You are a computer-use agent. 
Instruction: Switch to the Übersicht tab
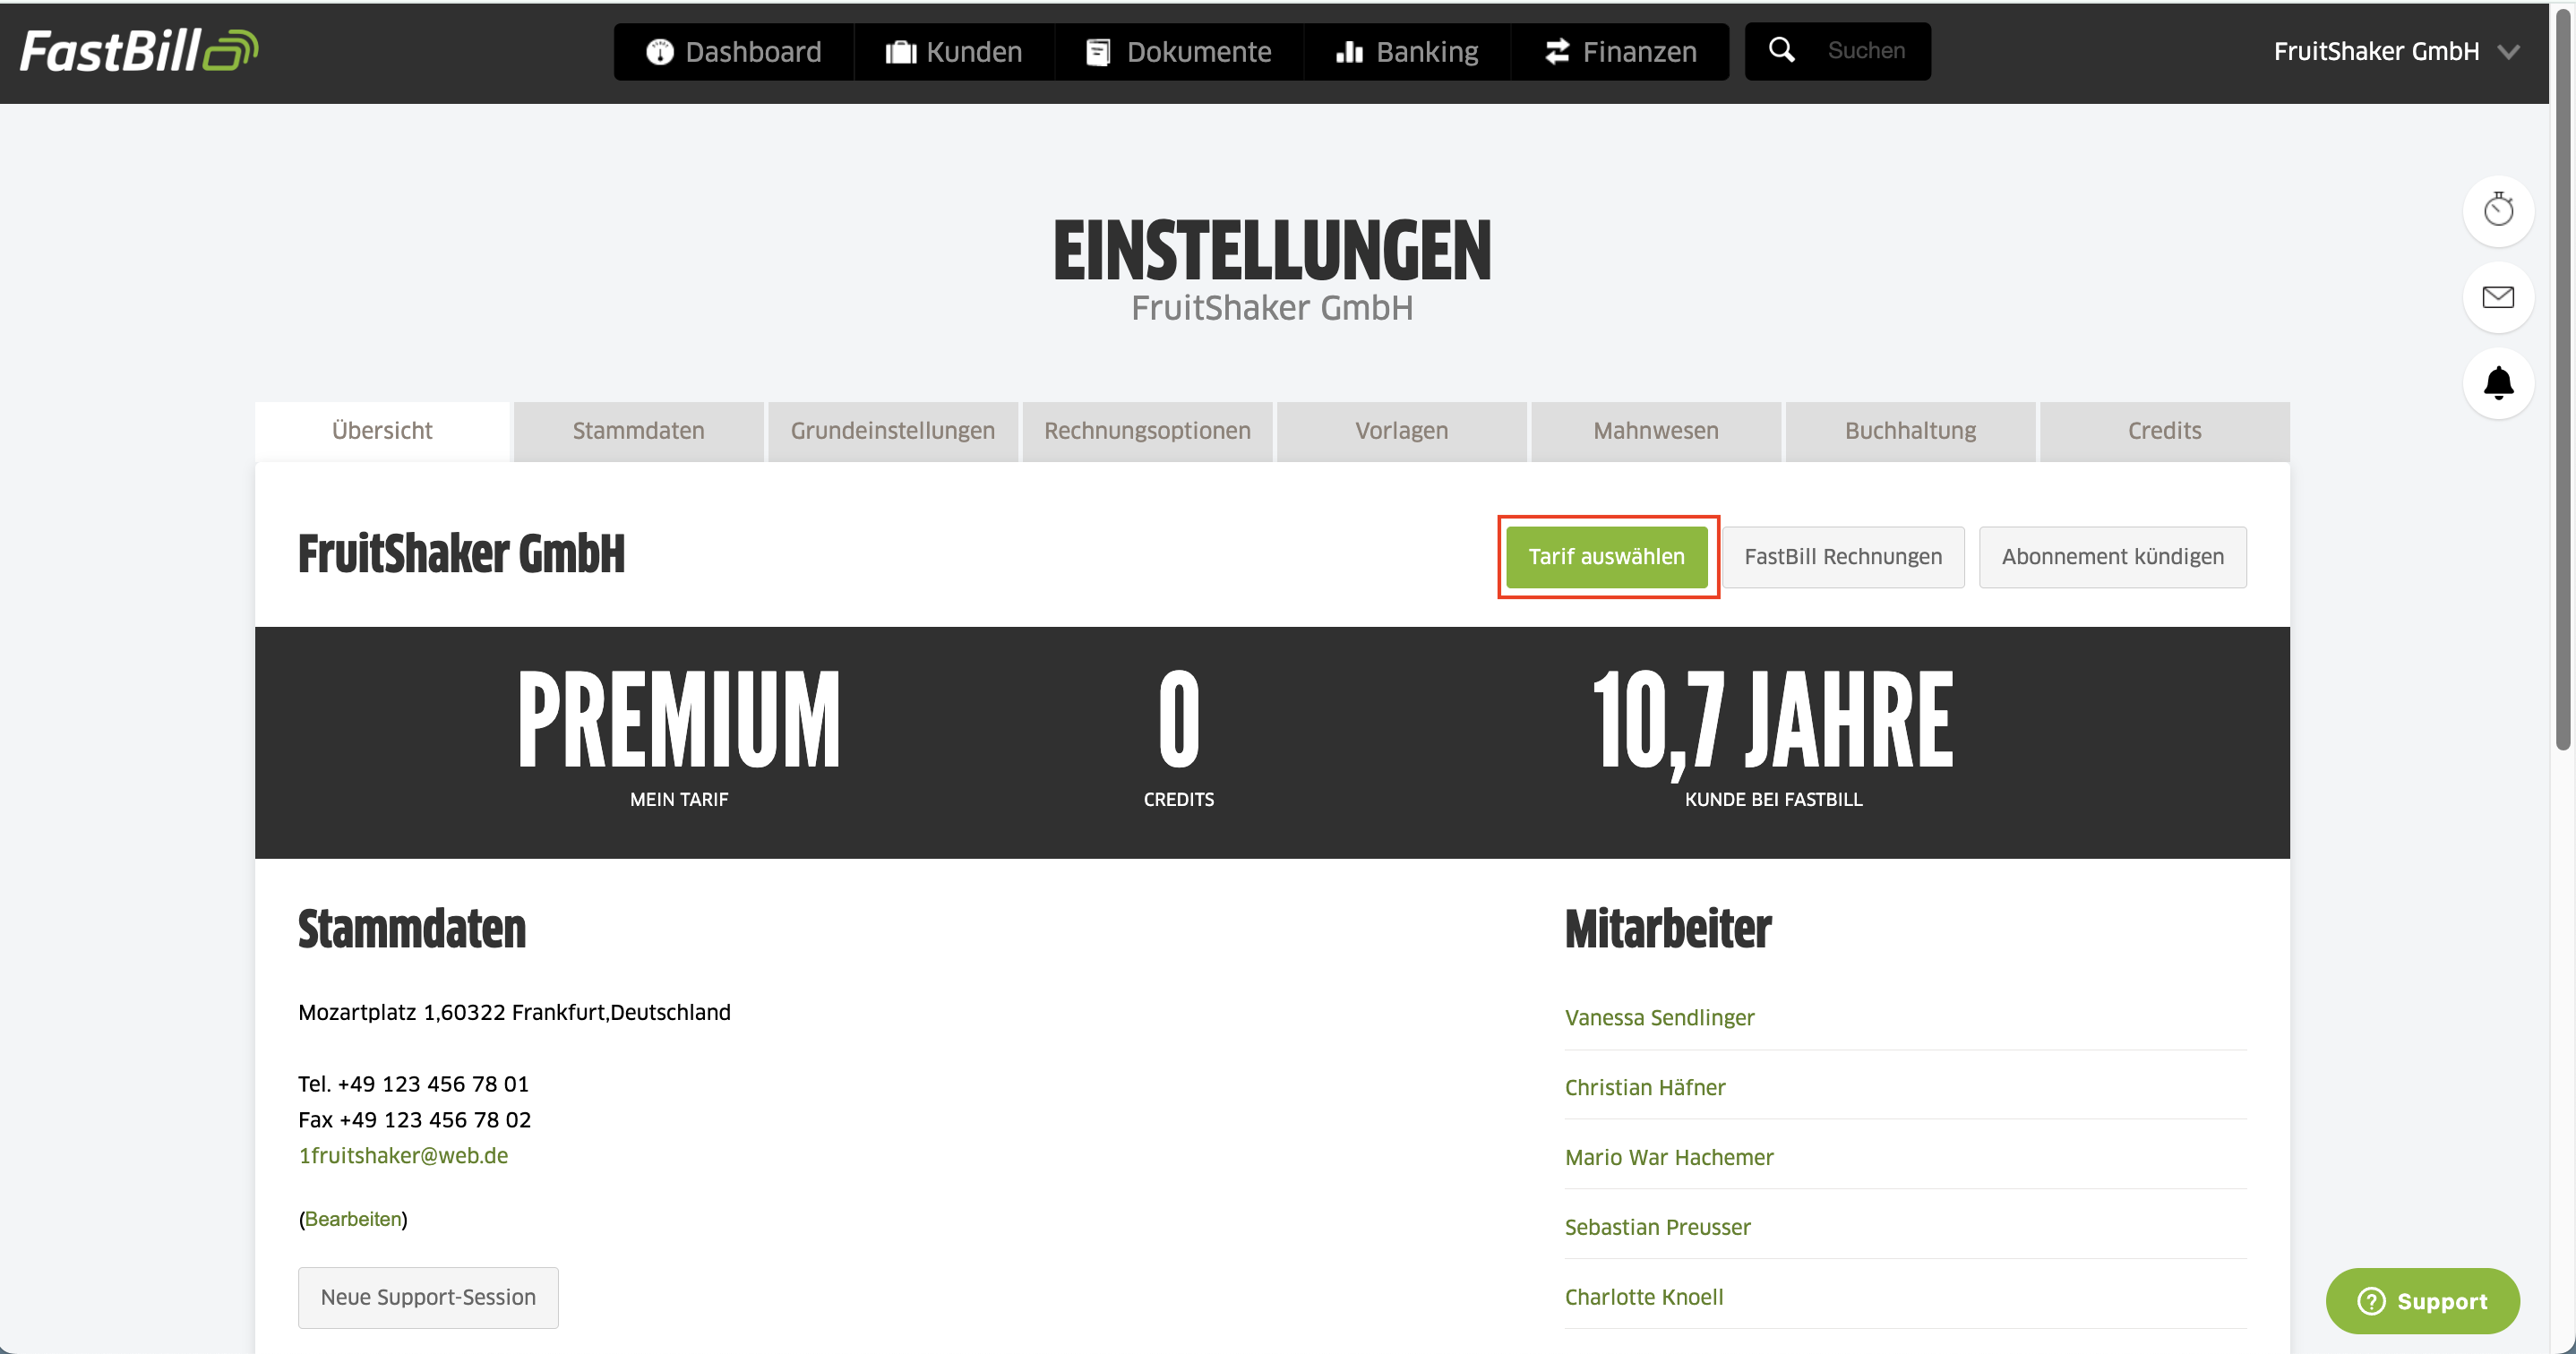tap(382, 431)
